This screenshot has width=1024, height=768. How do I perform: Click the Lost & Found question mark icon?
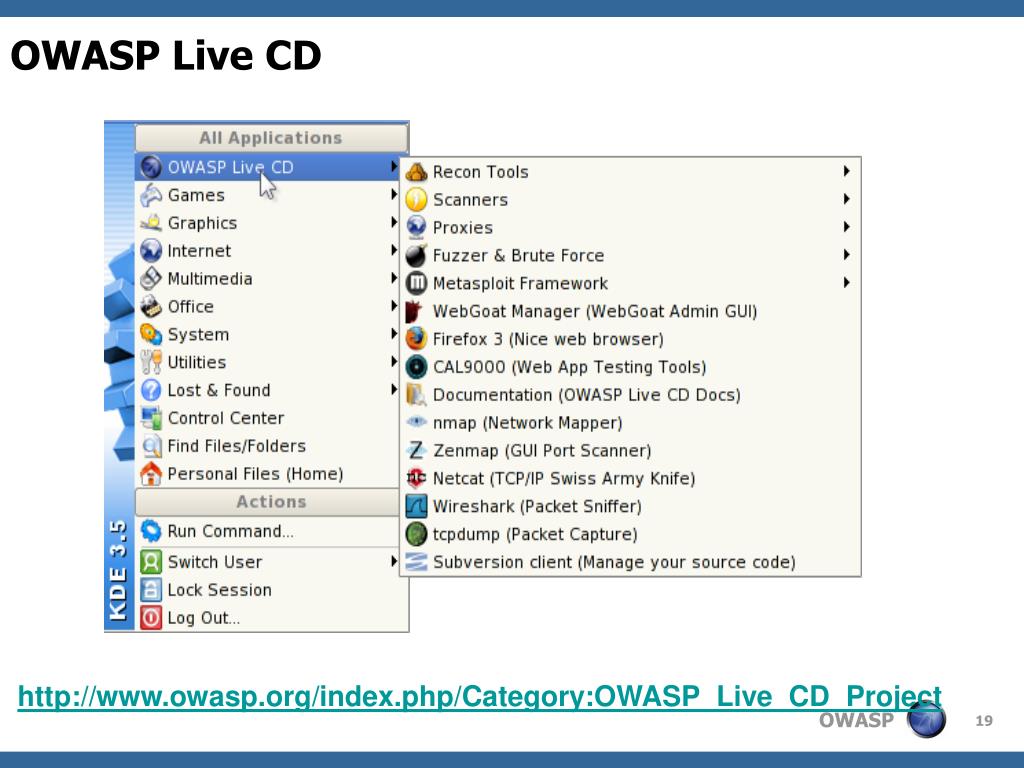click(151, 390)
